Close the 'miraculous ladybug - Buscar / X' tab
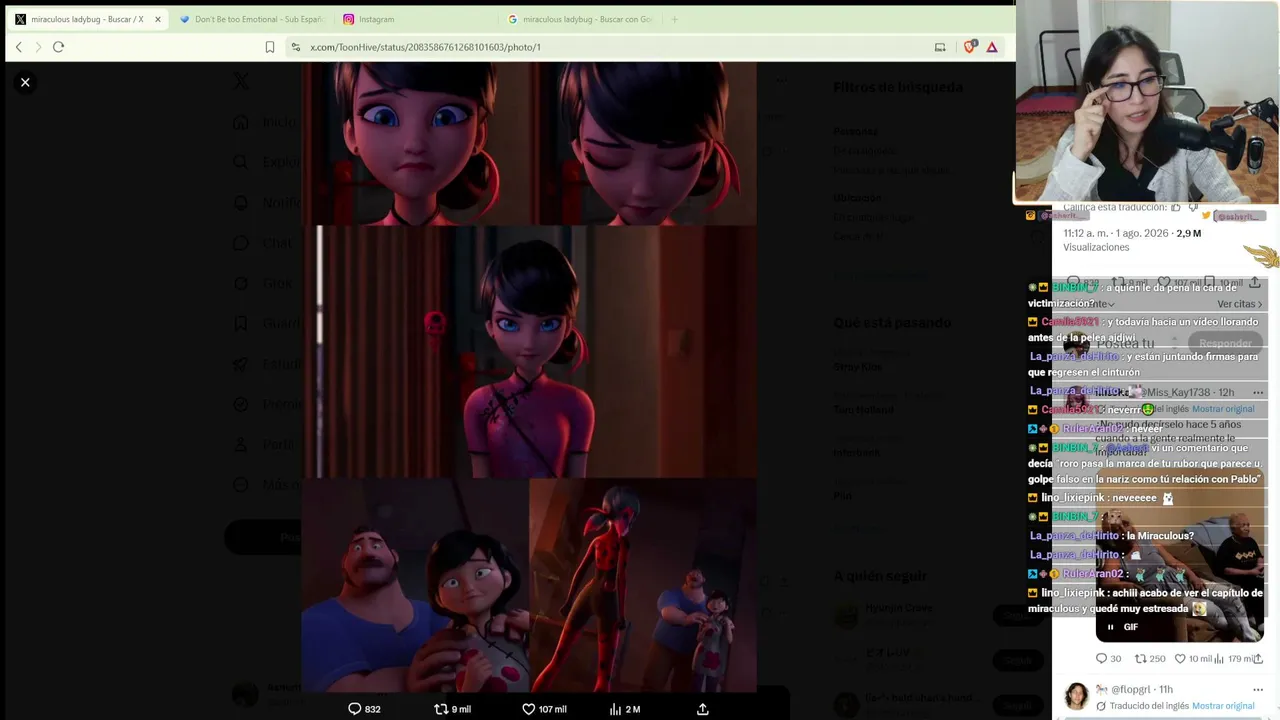Screen dimensions: 1280x720 click(x=157, y=19)
